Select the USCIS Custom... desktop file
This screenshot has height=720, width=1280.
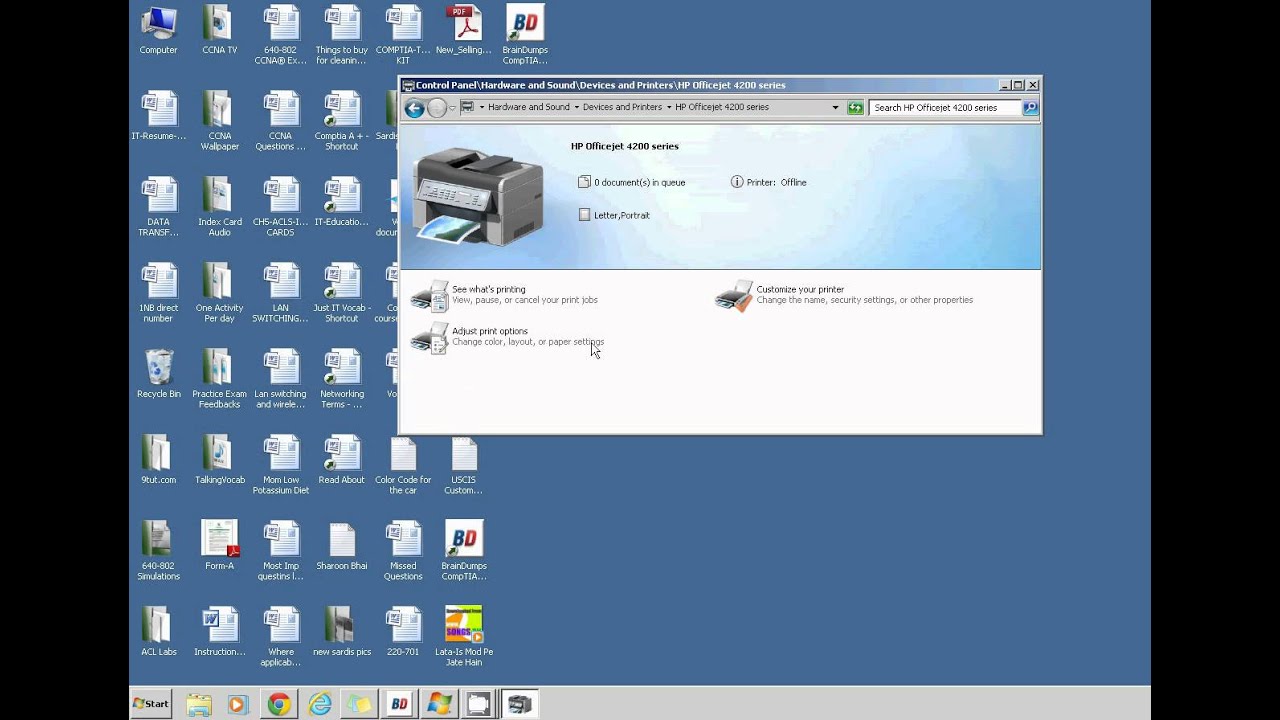[463, 465]
